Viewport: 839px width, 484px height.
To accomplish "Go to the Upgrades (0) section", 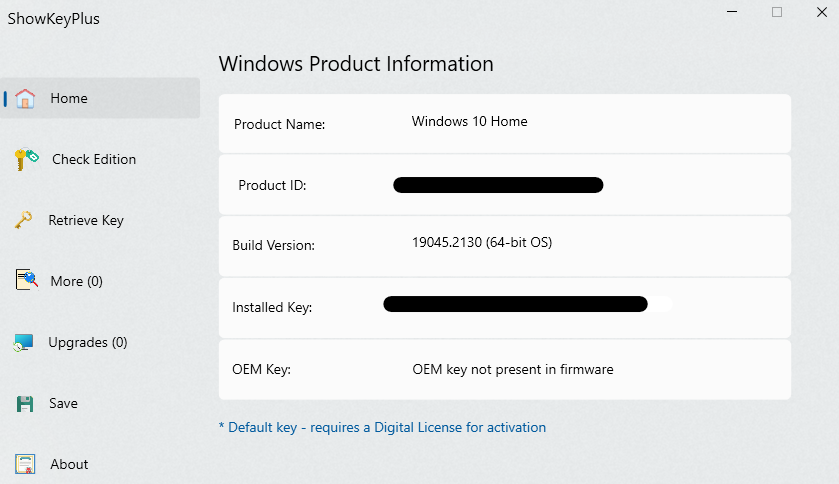I will click(x=88, y=342).
